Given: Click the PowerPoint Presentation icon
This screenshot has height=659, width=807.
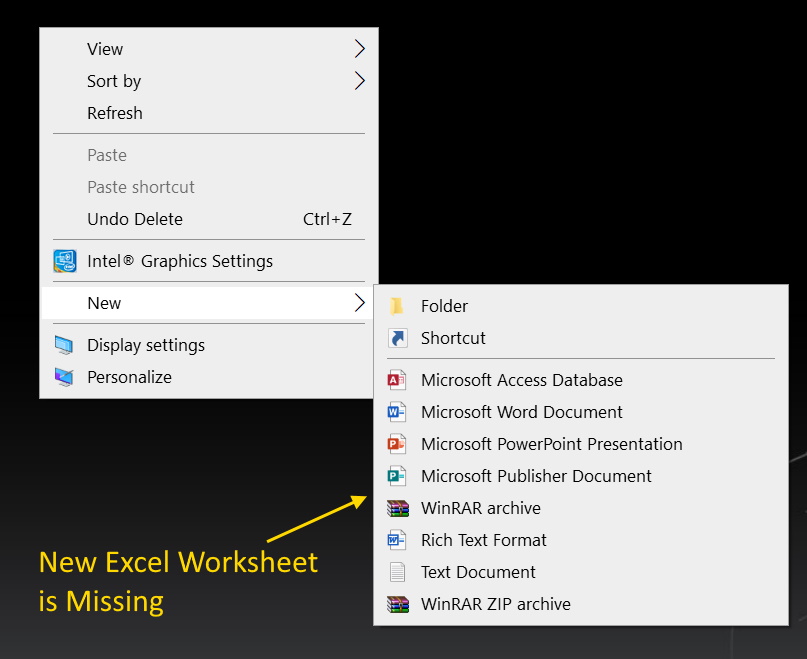Looking at the screenshot, I should 397,444.
